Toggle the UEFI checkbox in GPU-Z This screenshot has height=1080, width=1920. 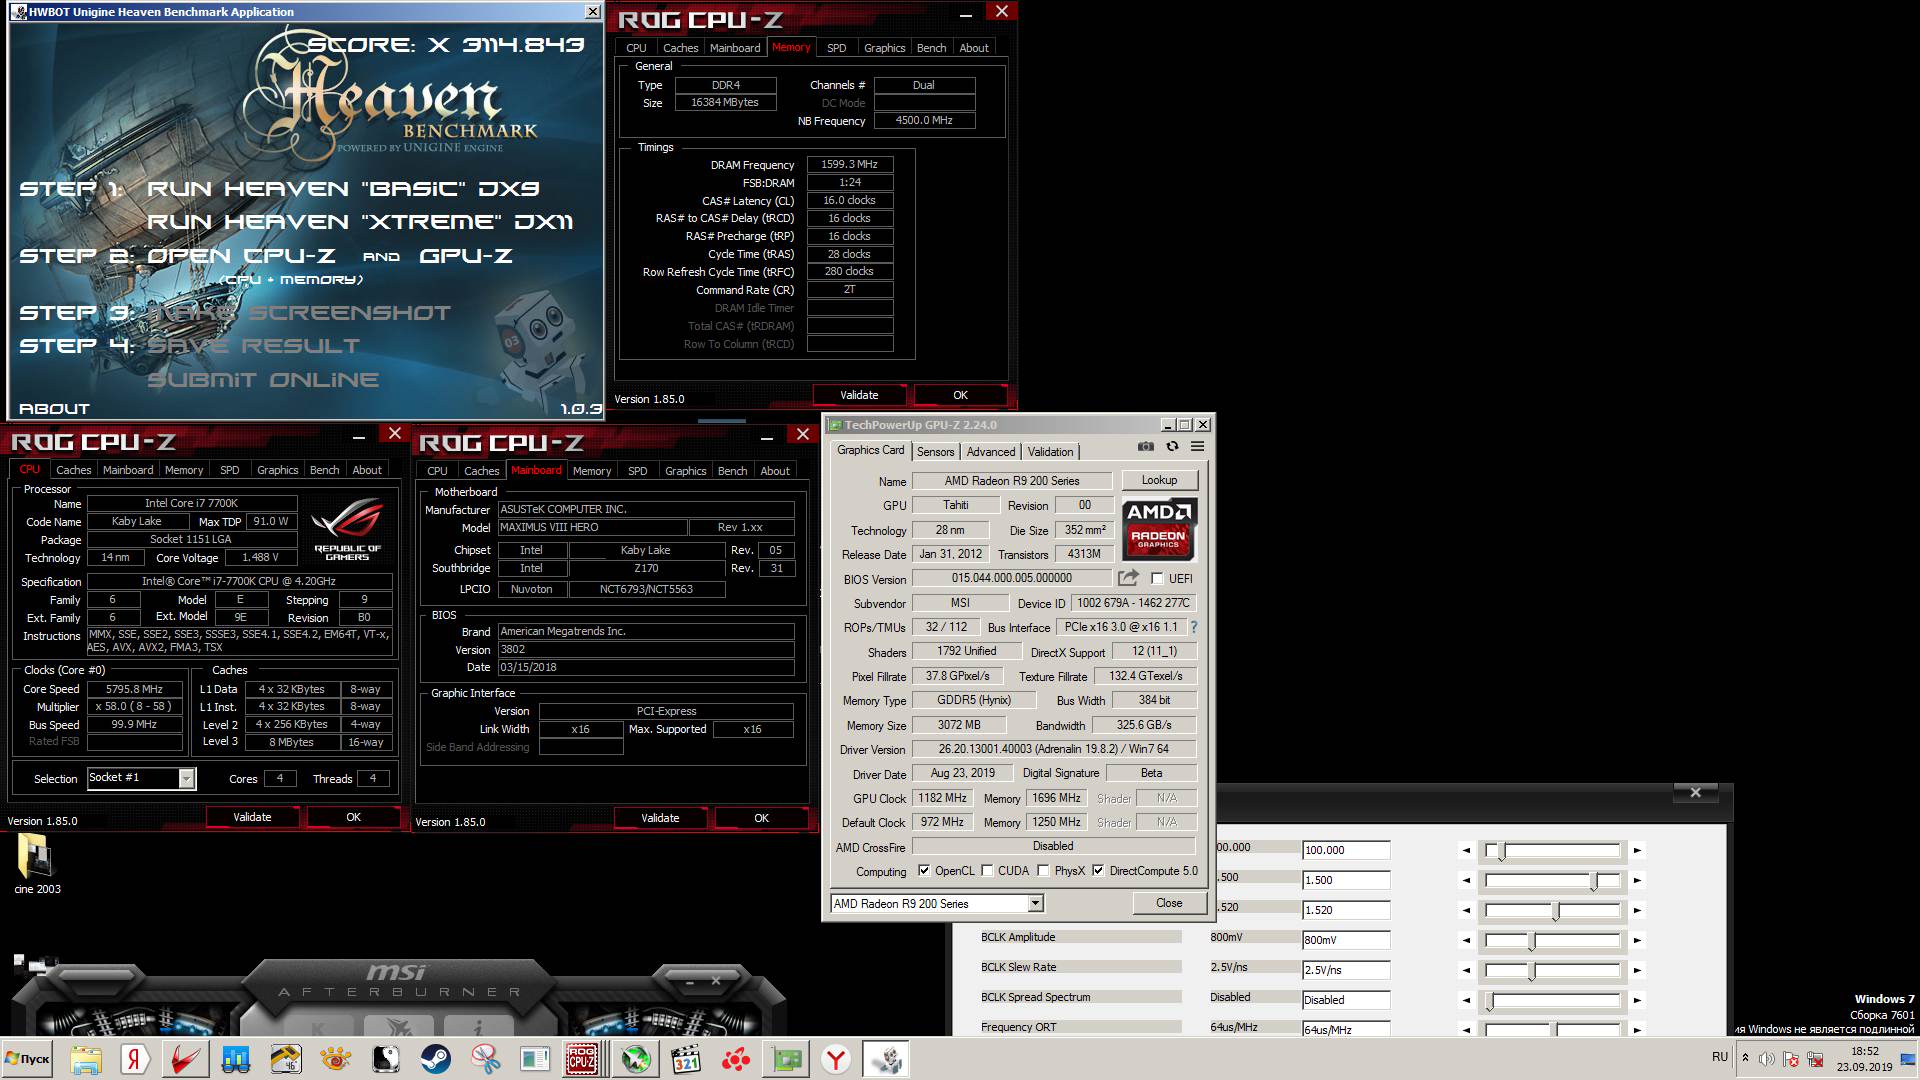point(1157,579)
